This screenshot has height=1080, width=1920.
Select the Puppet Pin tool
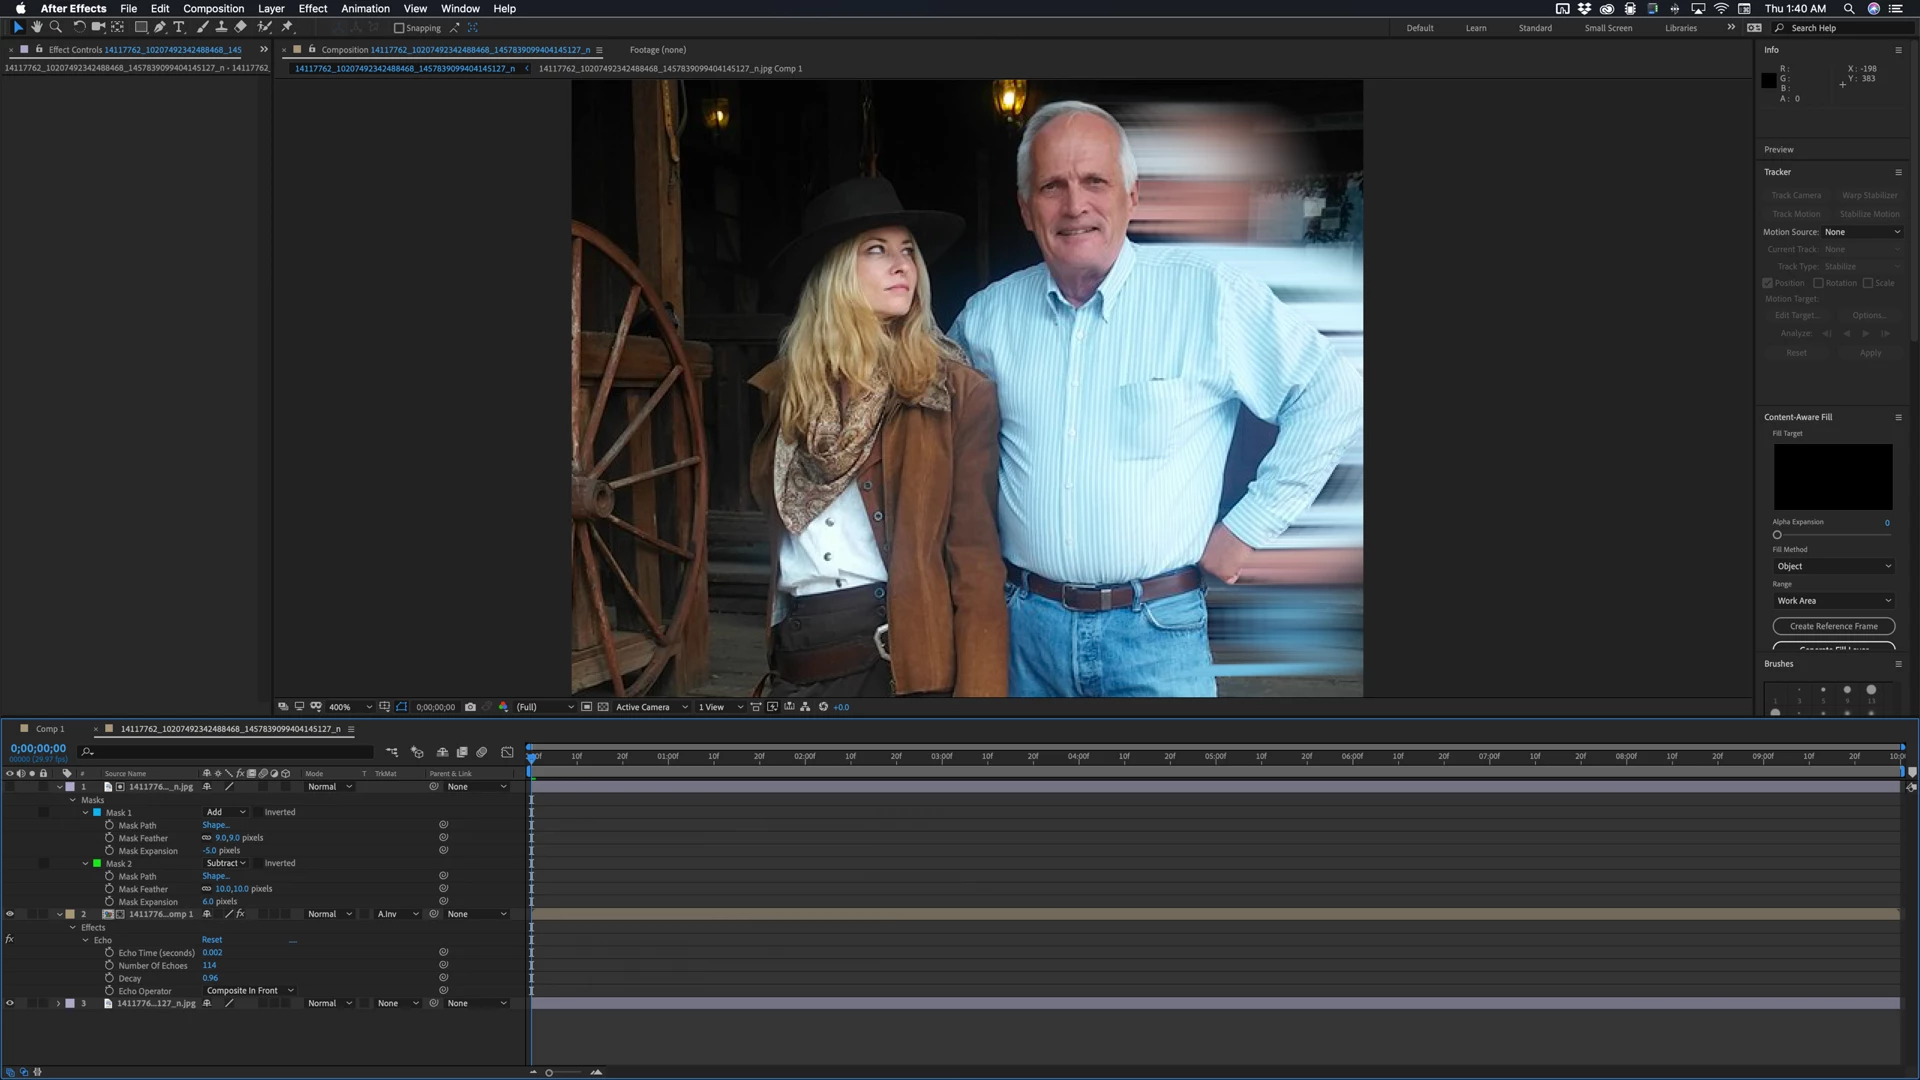coord(287,27)
